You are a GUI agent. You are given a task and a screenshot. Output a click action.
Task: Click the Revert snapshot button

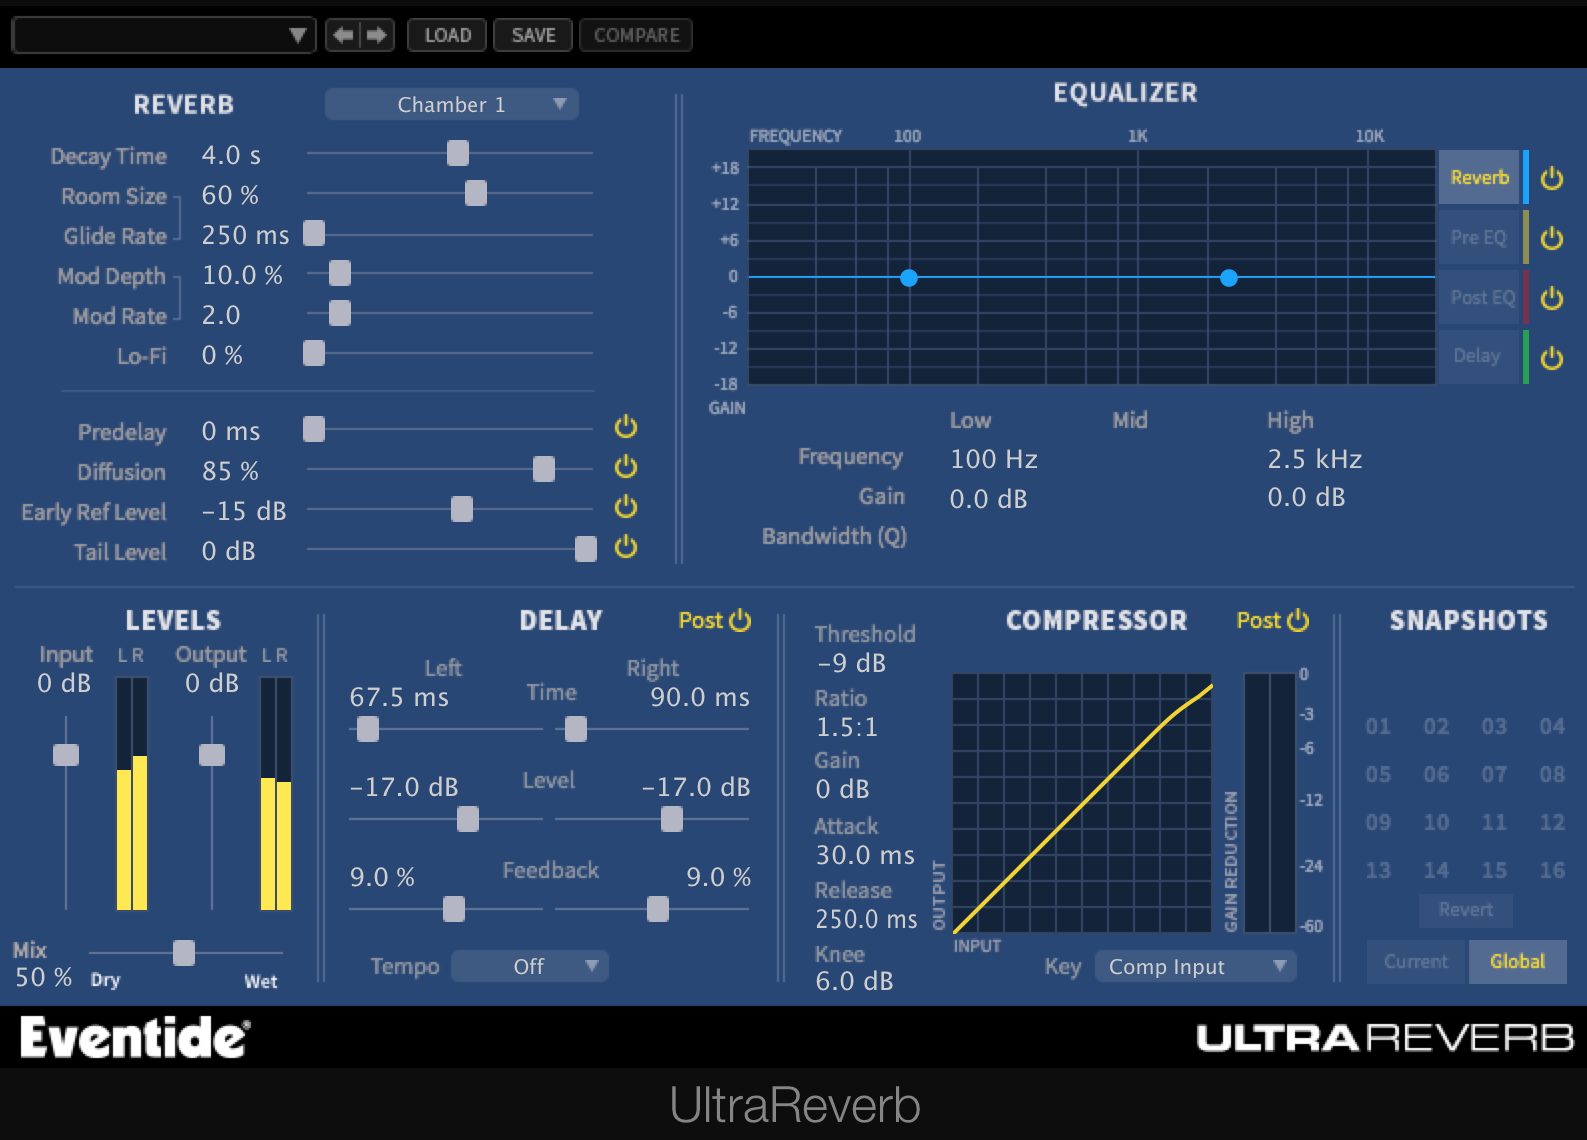pyautogui.click(x=1466, y=909)
